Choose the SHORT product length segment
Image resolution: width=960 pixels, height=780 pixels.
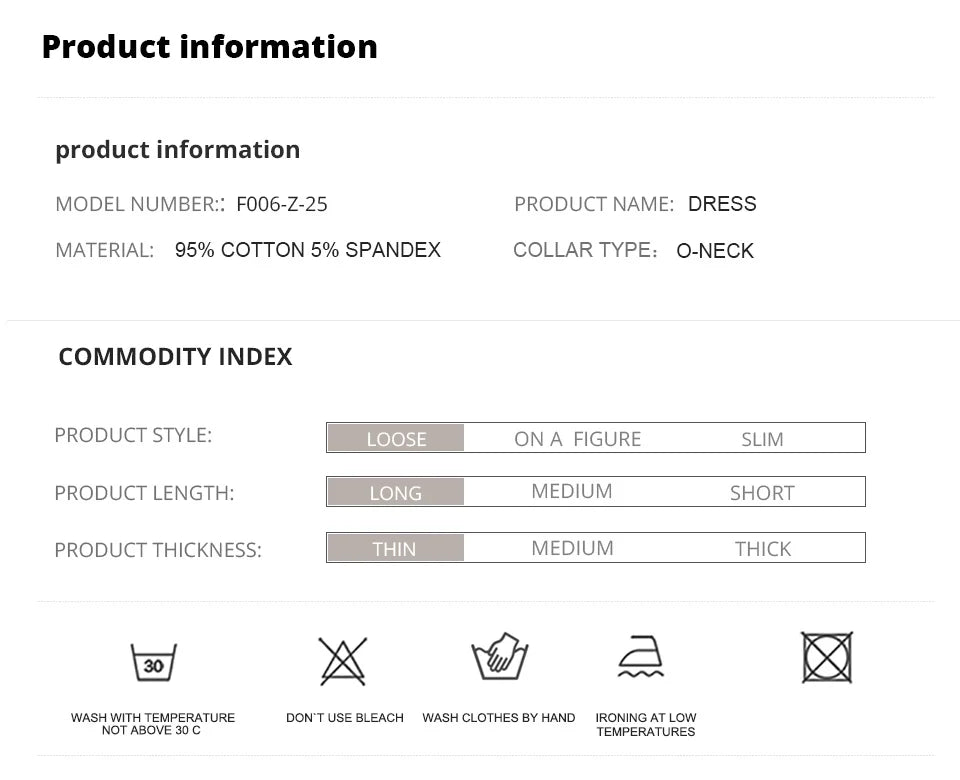coord(762,492)
